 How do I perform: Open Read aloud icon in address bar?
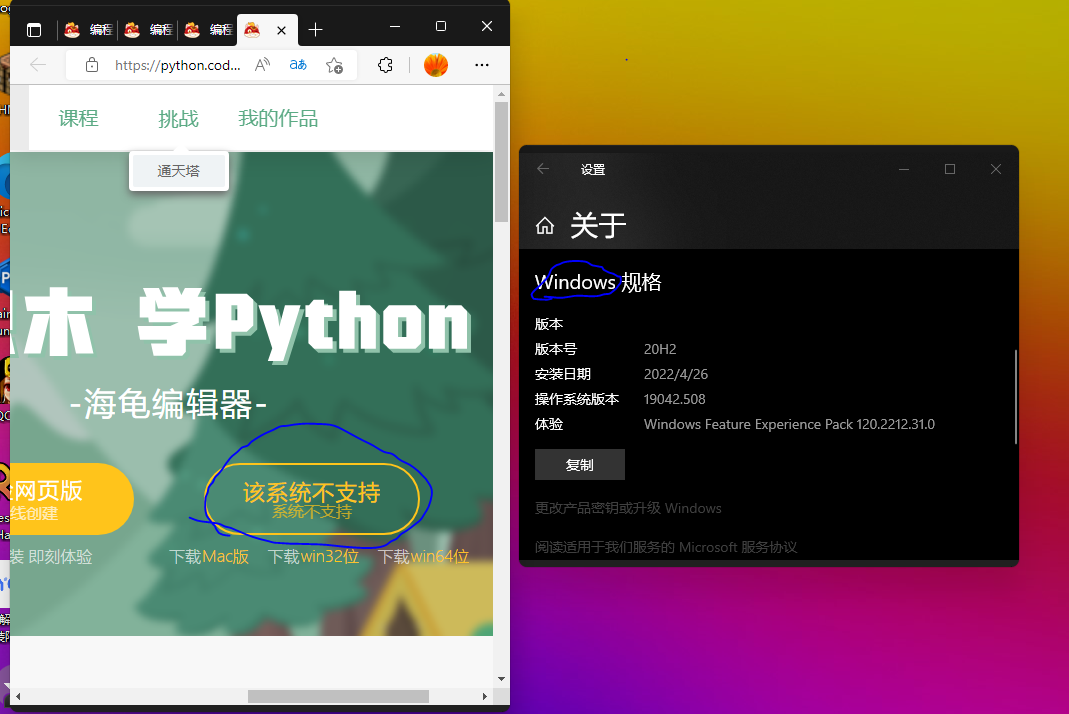click(x=262, y=65)
